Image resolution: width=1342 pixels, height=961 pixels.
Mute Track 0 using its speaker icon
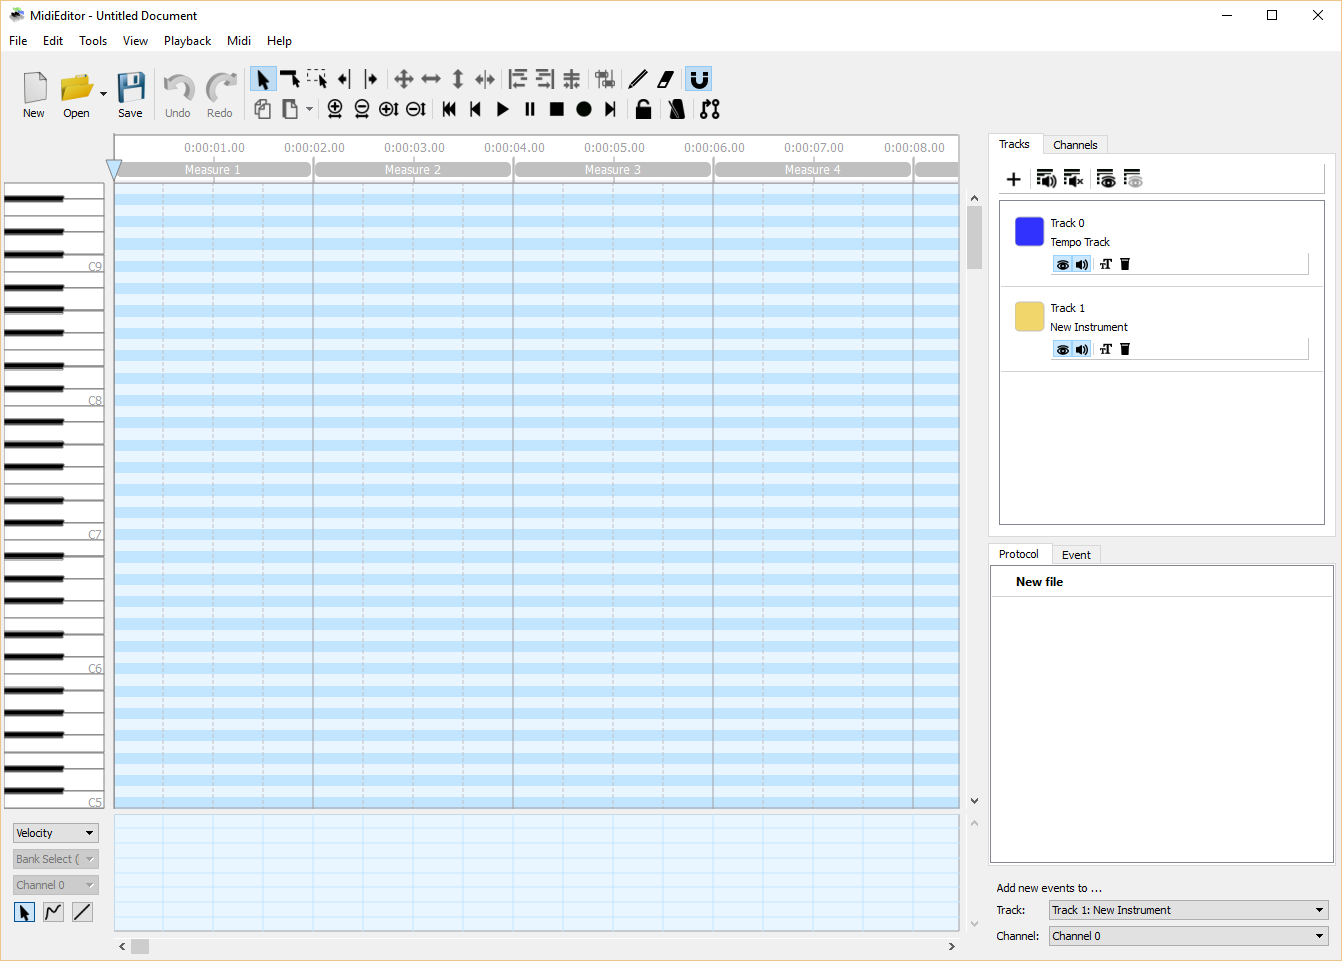[x=1082, y=264]
